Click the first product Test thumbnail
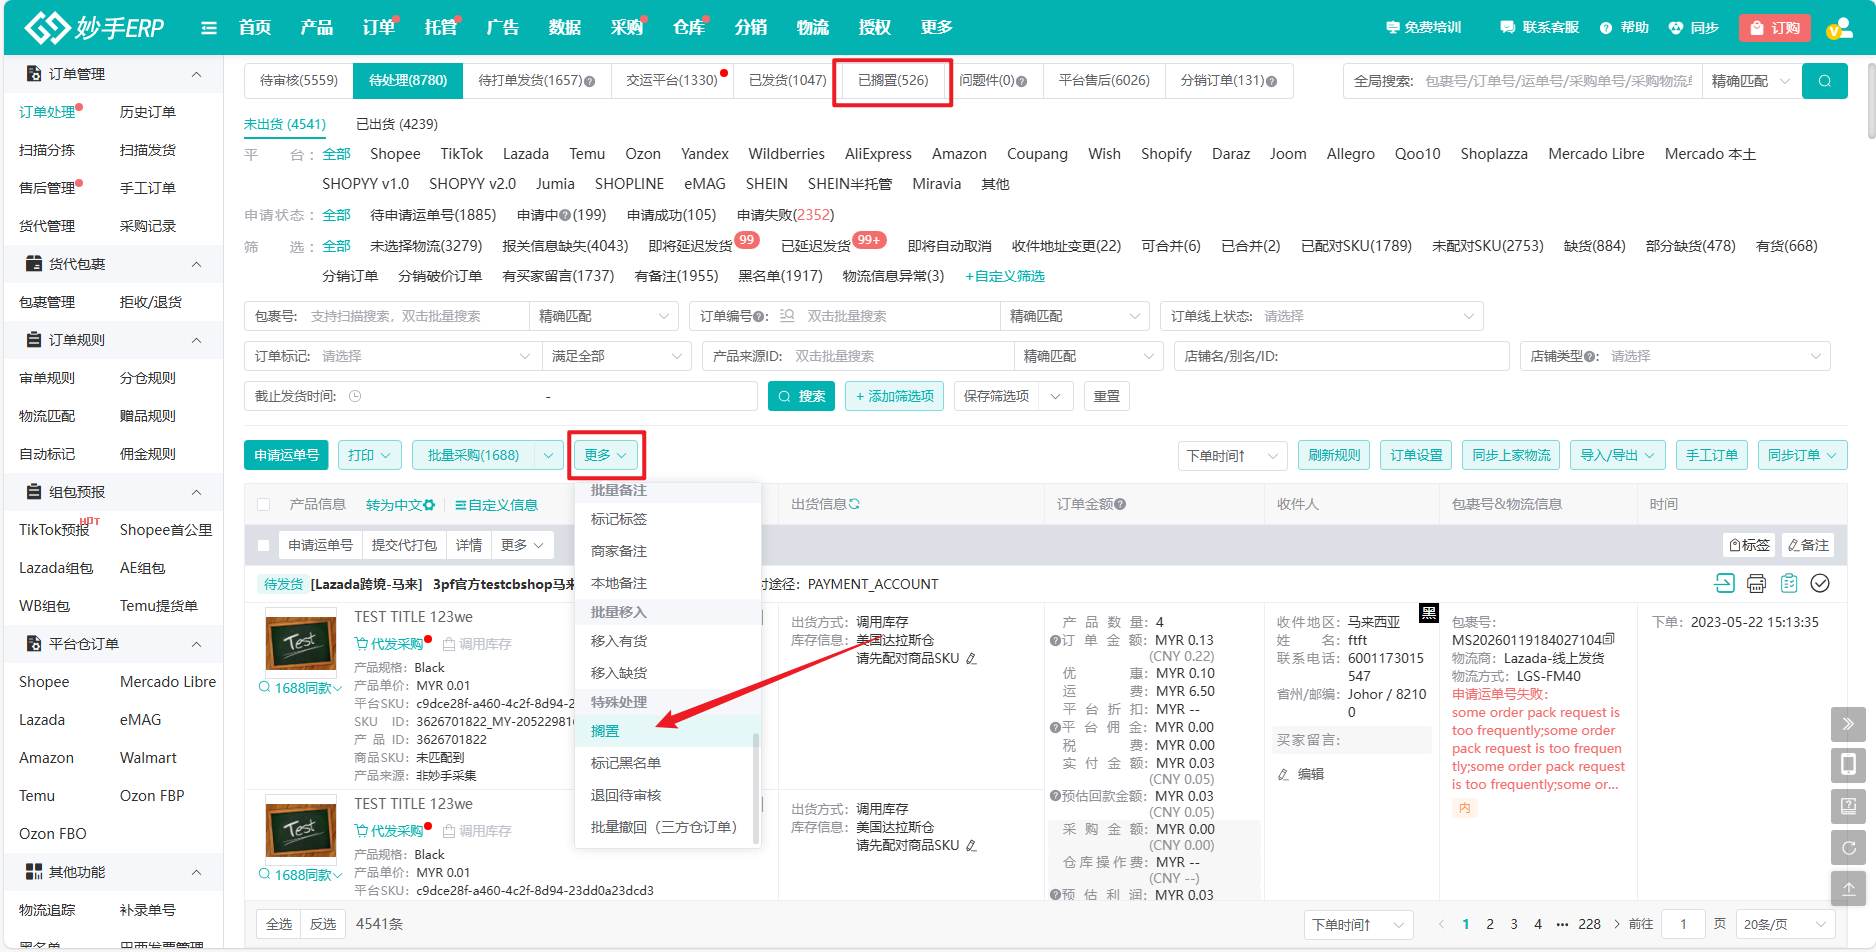 301,642
